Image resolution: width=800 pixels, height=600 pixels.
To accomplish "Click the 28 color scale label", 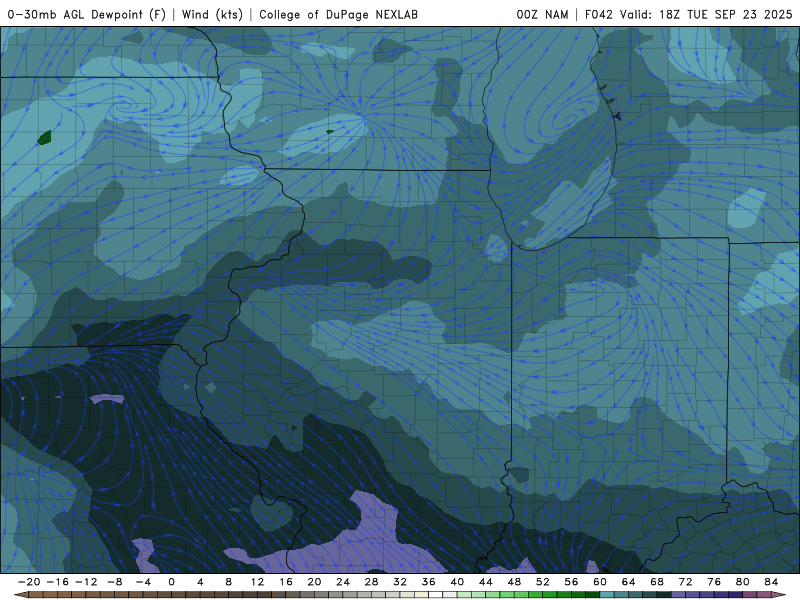I will click(371, 582).
